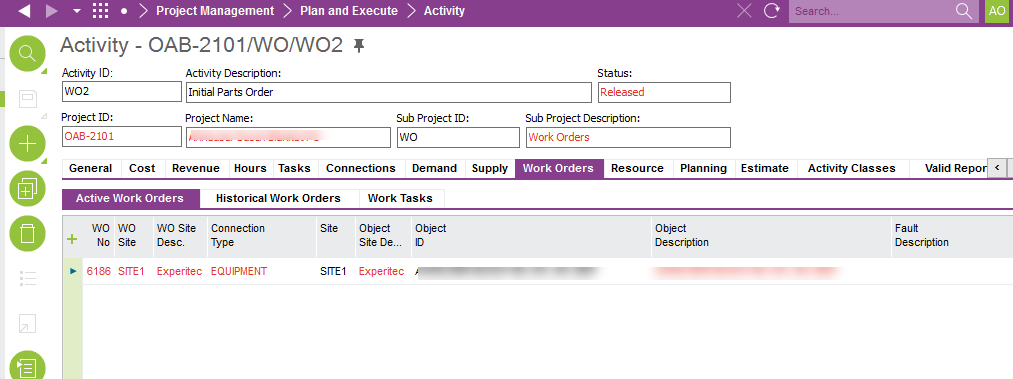Click WO Site column header
The image size is (1013, 379).
(x=133, y=236)
